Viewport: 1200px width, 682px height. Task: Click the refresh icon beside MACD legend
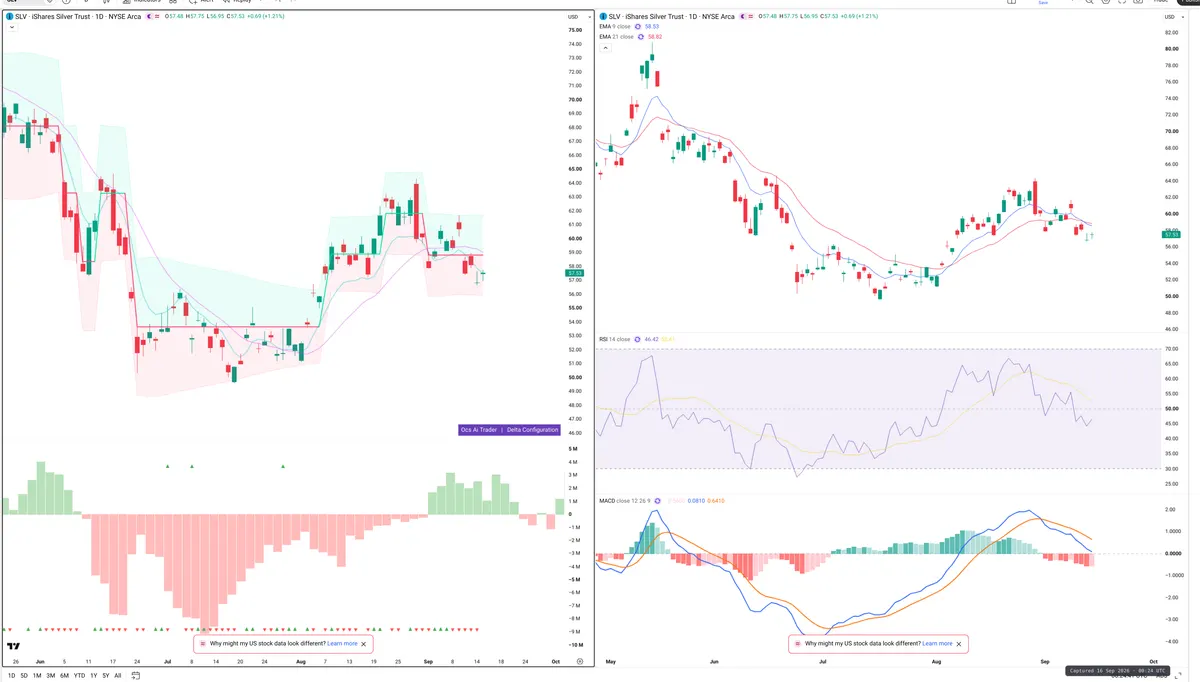pos(660,500)
